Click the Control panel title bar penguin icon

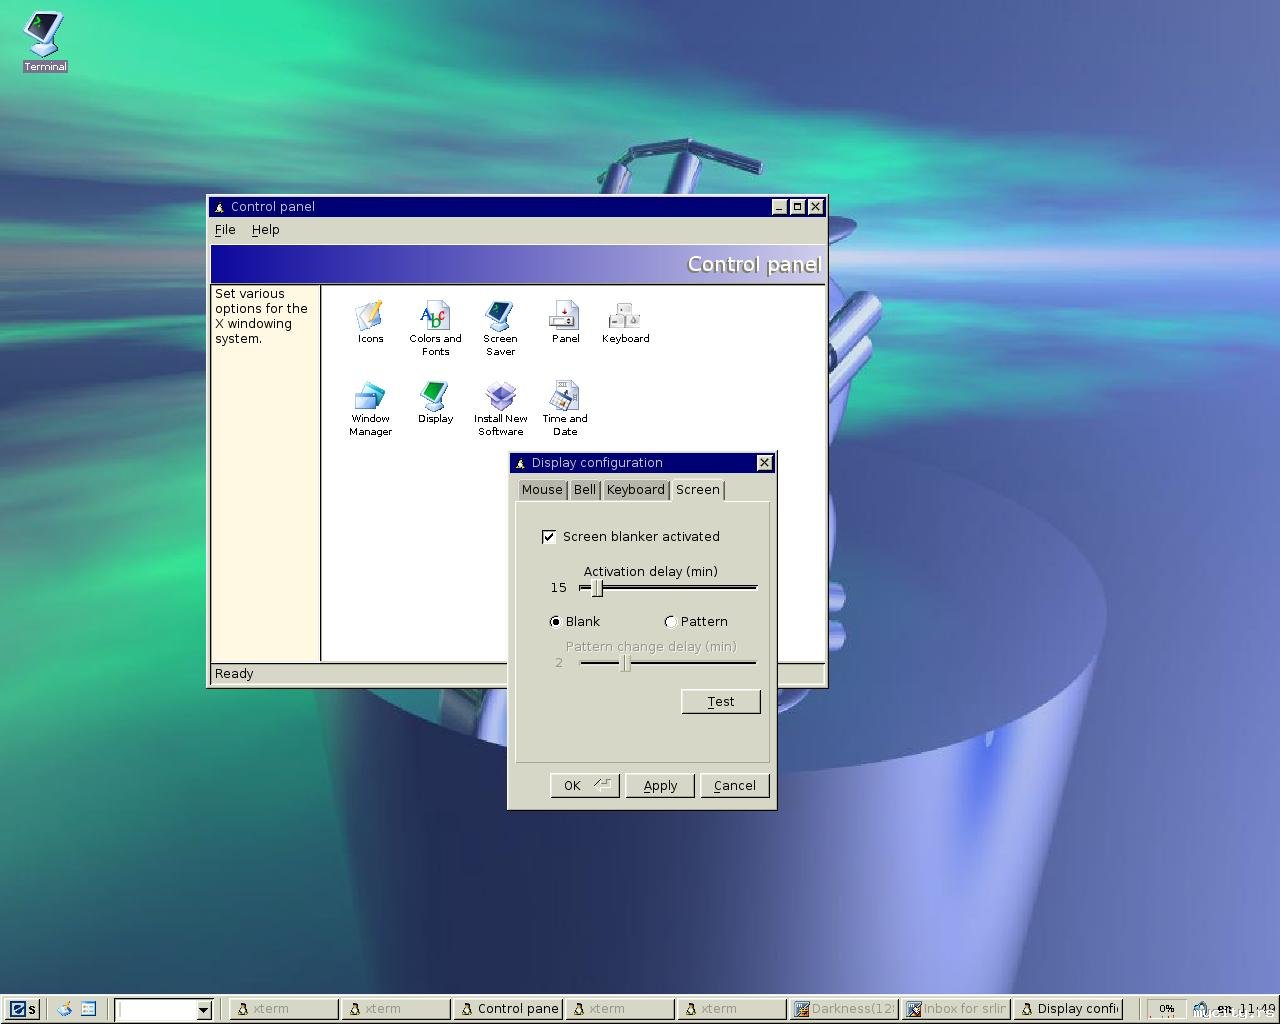(219, 207)
